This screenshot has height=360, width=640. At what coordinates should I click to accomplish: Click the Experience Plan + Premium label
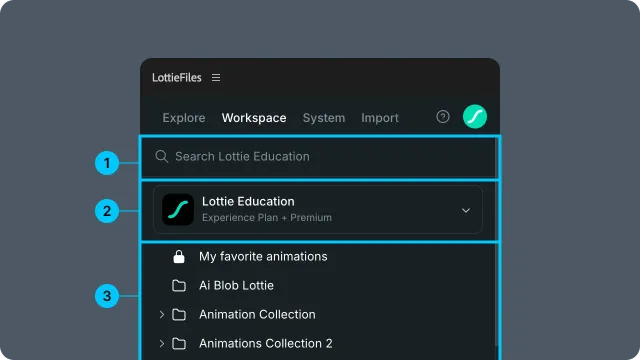click(x=267, y=218)
